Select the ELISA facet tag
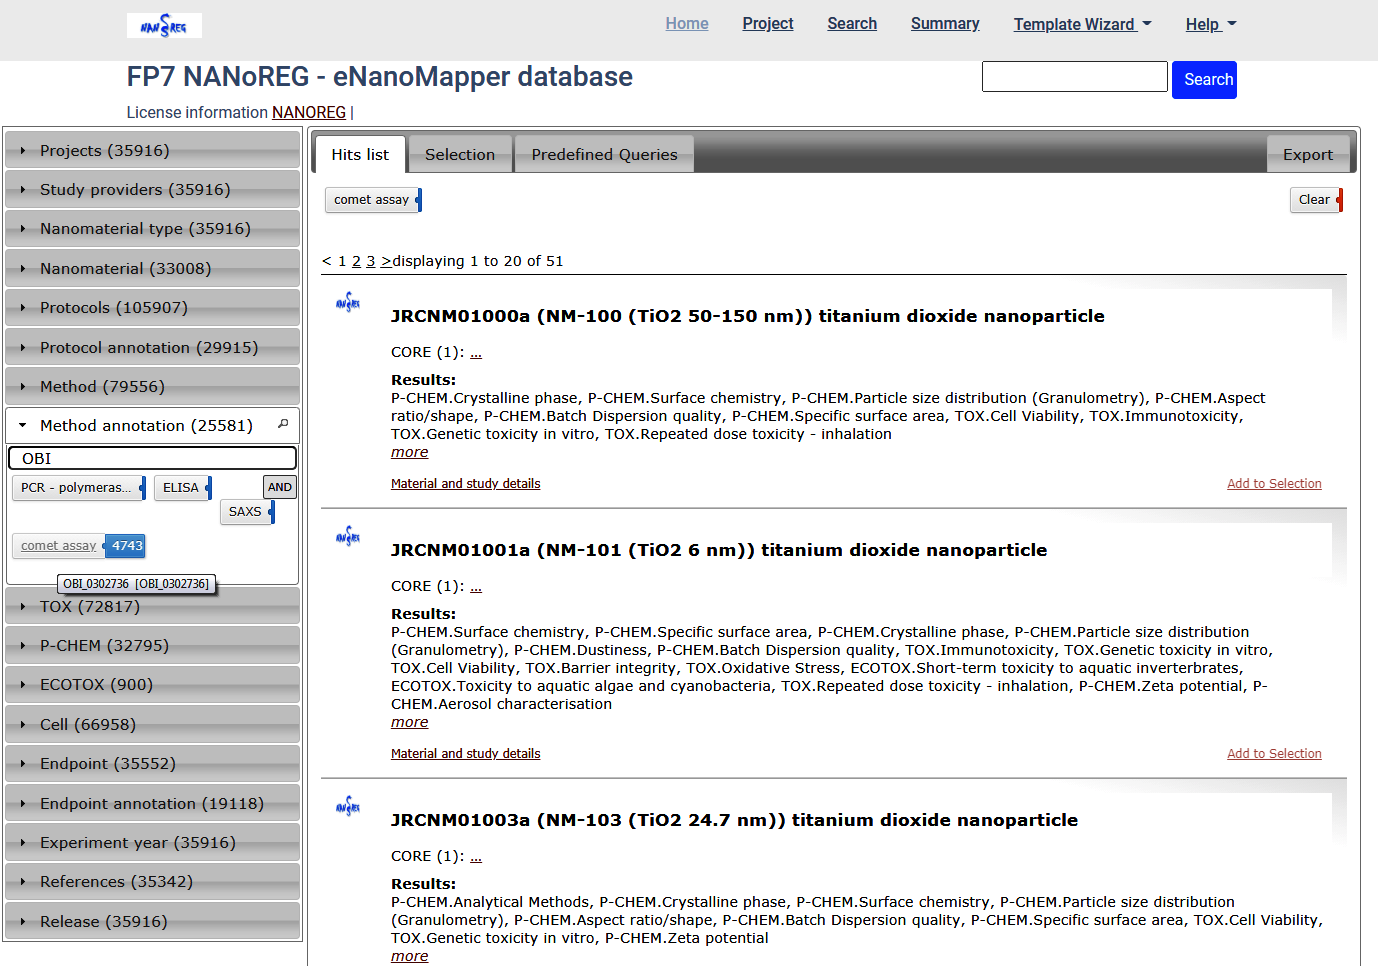Viewport: 1378px width, 966px height. tap(181, 488)
